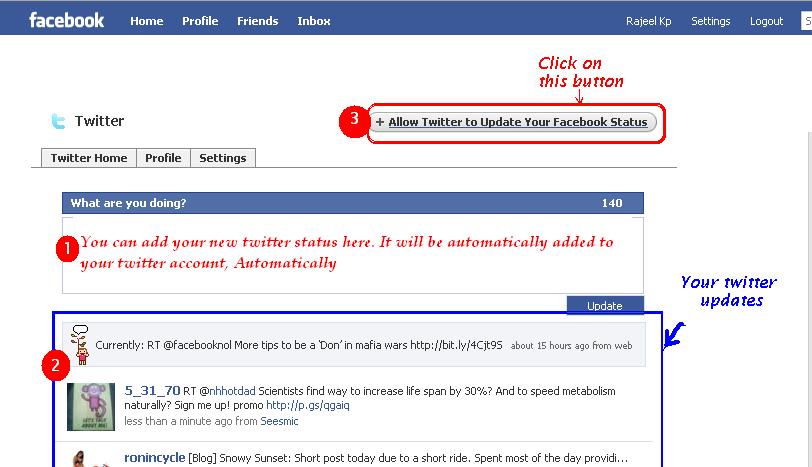Open Home in Facebook top bar
The image size is (812, 467).
coord(147,21)
